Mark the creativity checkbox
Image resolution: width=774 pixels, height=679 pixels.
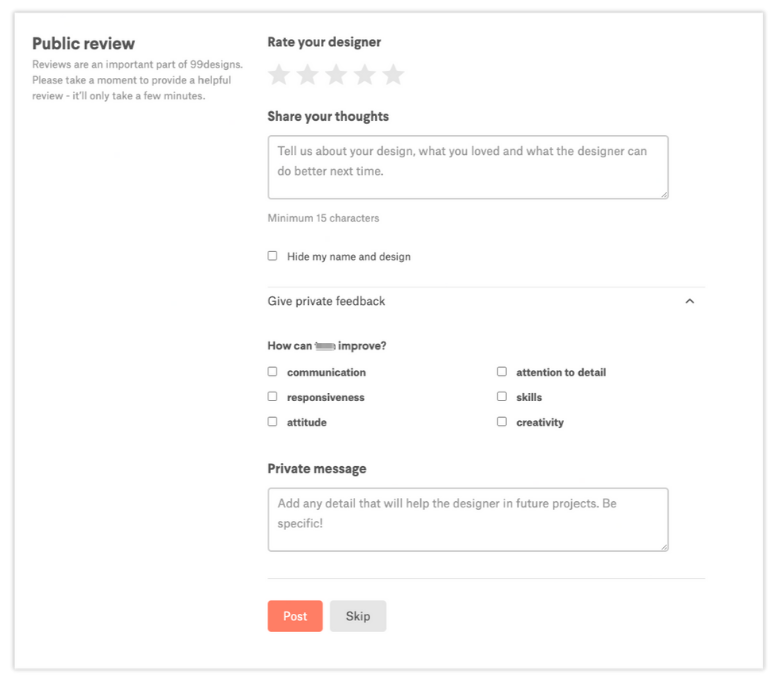click(x=502, y=422)
